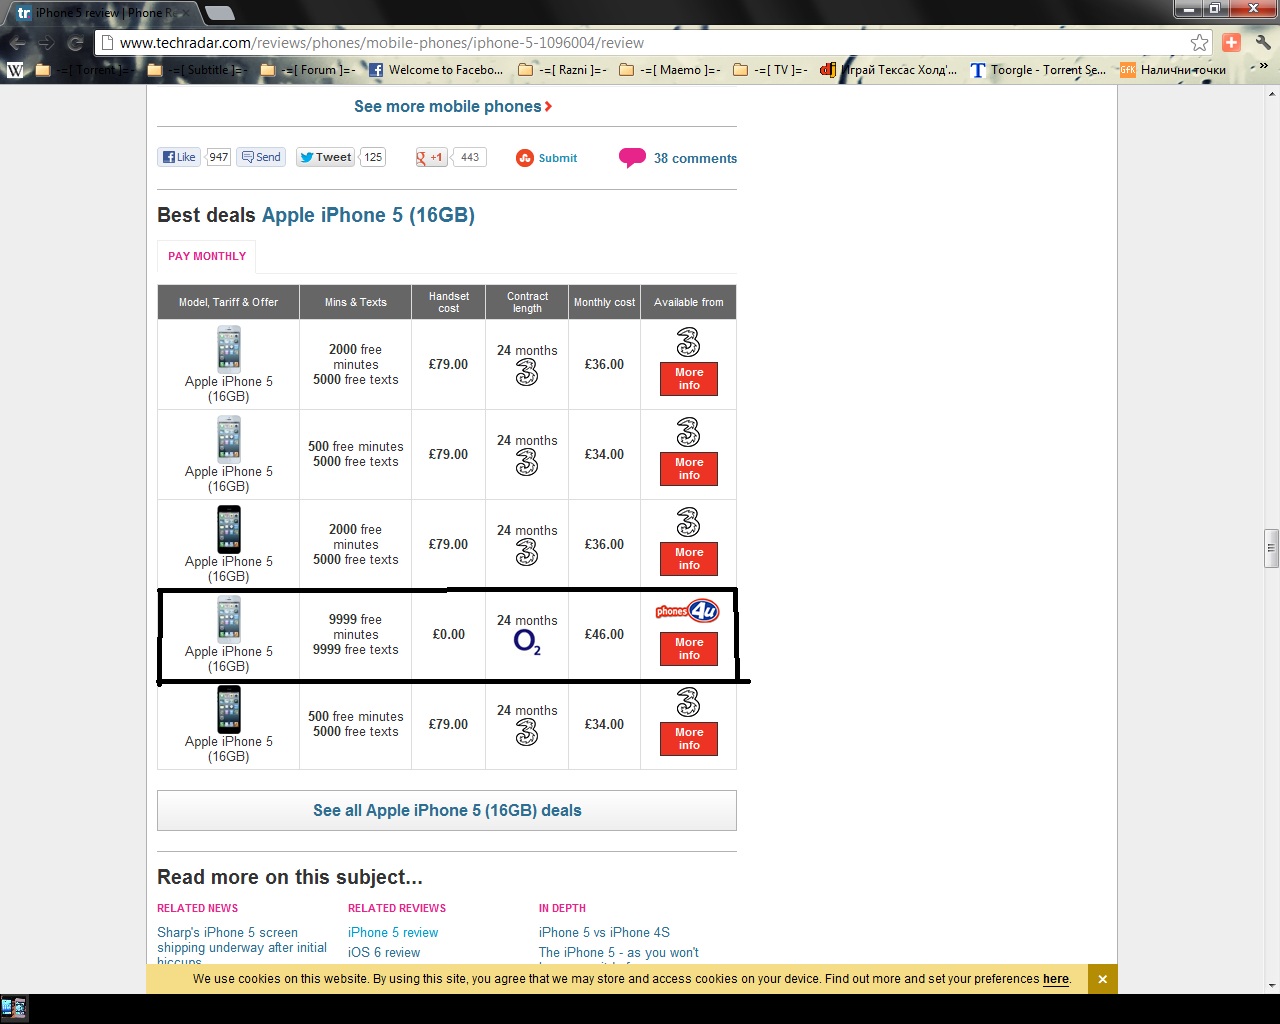The image size is (1280, 1024).
Task: Click the browser forward arrow
Action: pyautogui.click(x=46, y=43)
